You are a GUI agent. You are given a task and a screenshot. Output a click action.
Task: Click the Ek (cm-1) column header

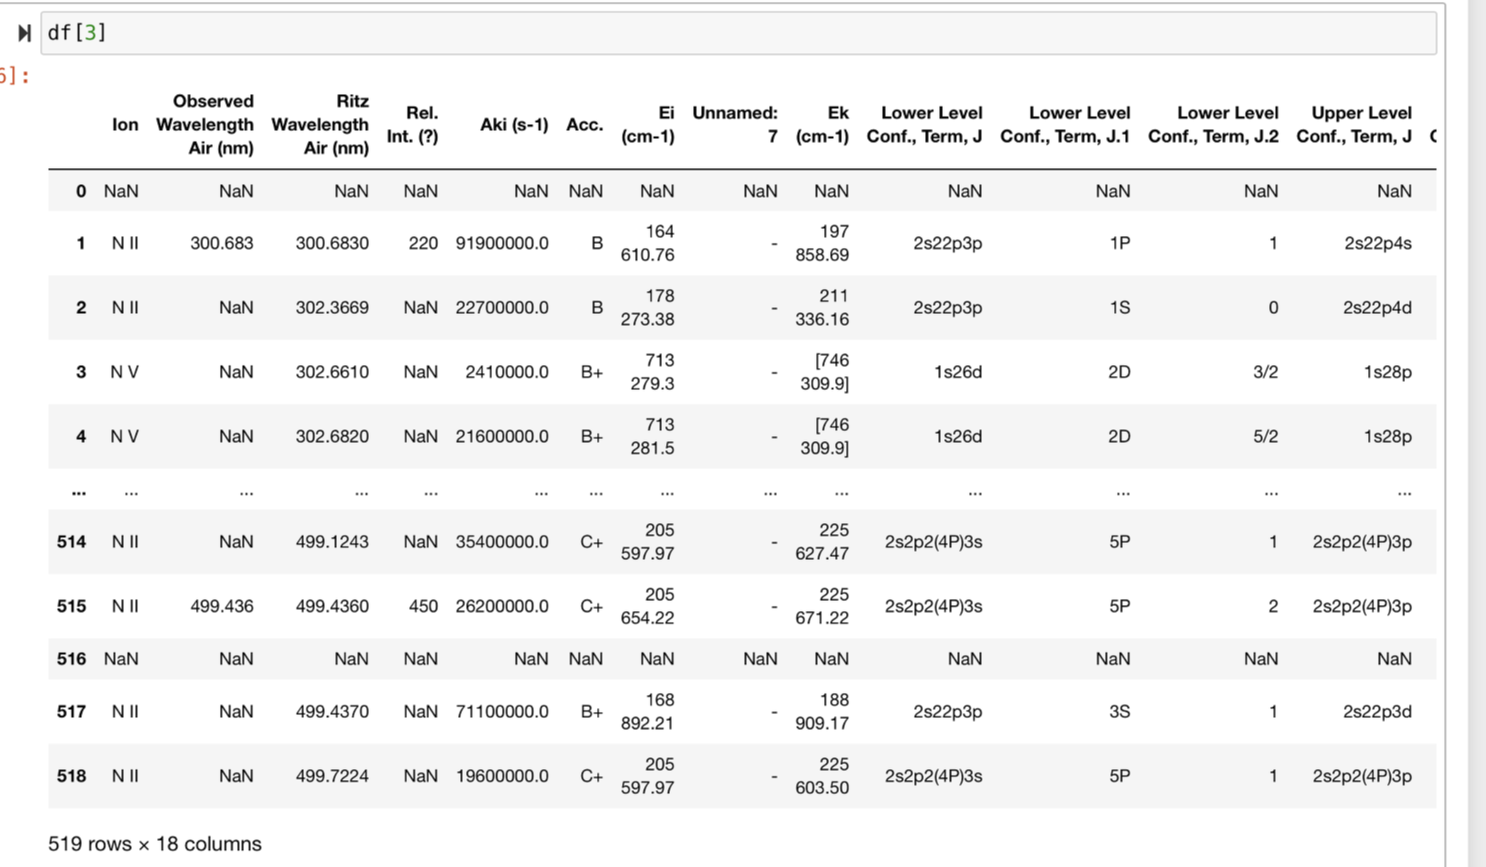click(x=822, y=125)
